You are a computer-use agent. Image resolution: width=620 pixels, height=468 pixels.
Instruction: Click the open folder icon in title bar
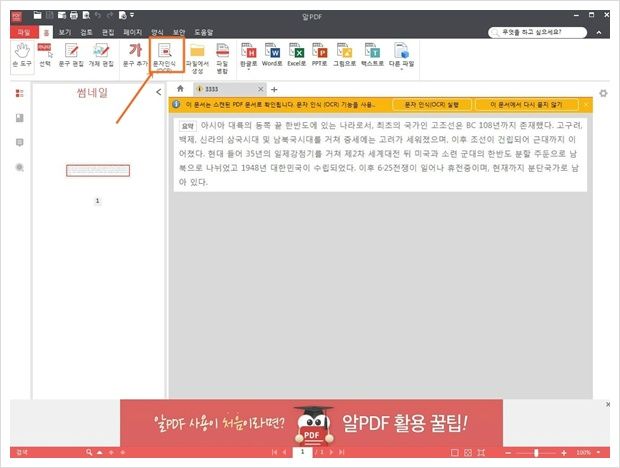pyautogui.click(x=38, y=15)
